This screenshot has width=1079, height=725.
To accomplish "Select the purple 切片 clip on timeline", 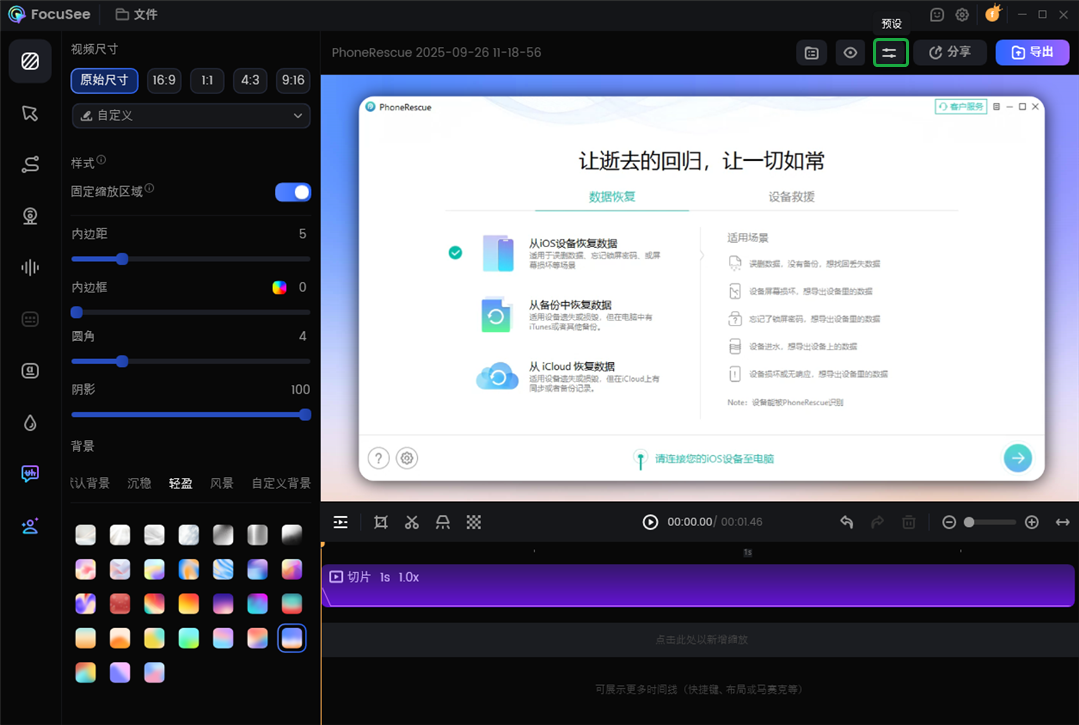I will pyautogui.click(x=698, y=585).
